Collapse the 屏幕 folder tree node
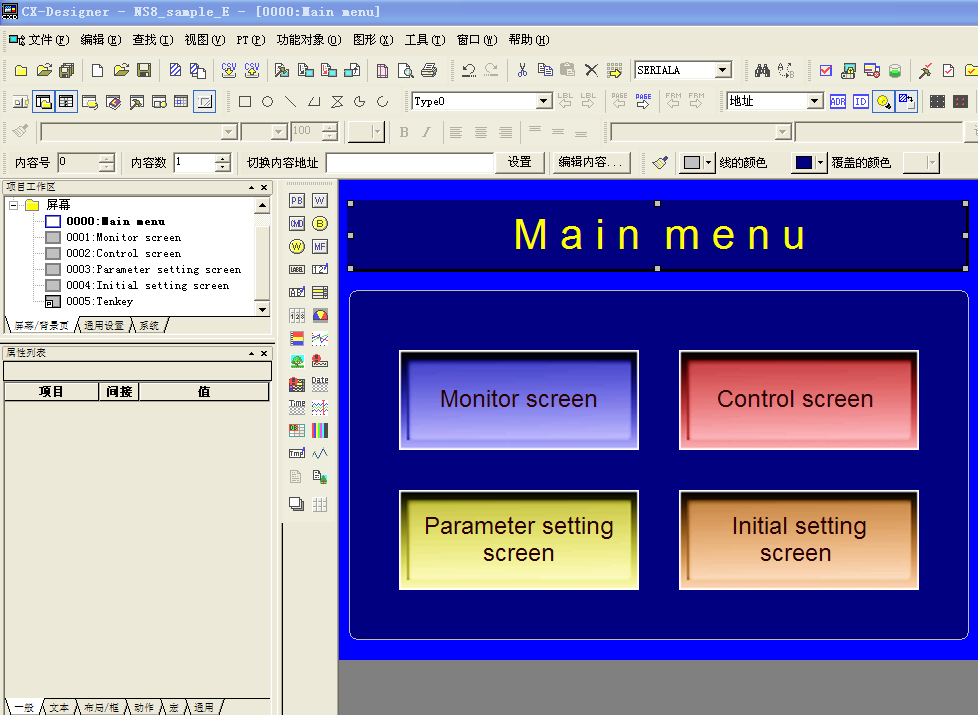Viewport: 978px width, 715px height. click(x=14, y=205)
